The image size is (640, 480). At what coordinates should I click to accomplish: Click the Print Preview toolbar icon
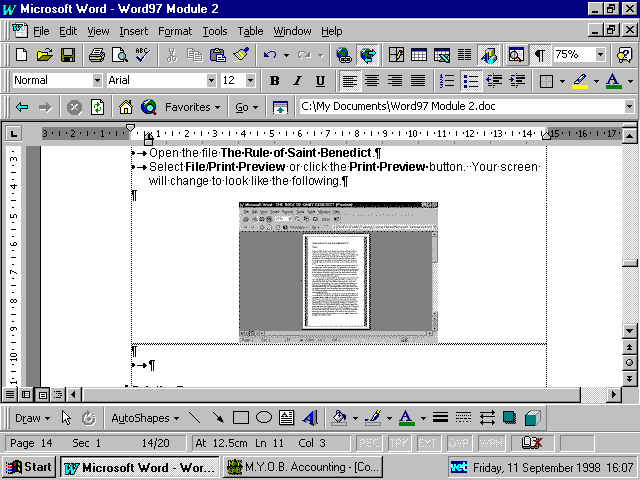[x=120, y=55]
